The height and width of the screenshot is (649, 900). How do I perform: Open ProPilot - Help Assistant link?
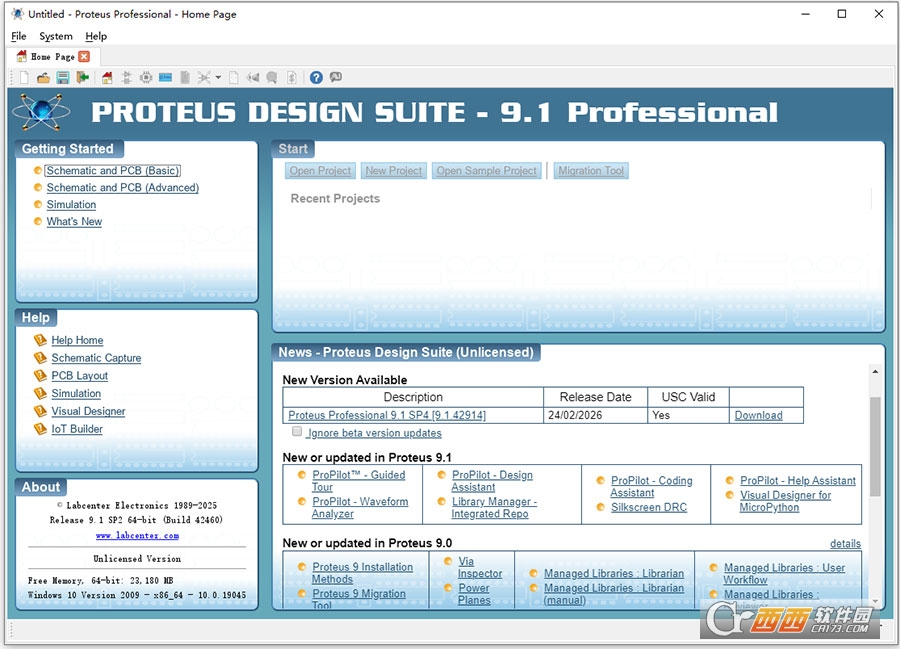[x=798, y=481]
